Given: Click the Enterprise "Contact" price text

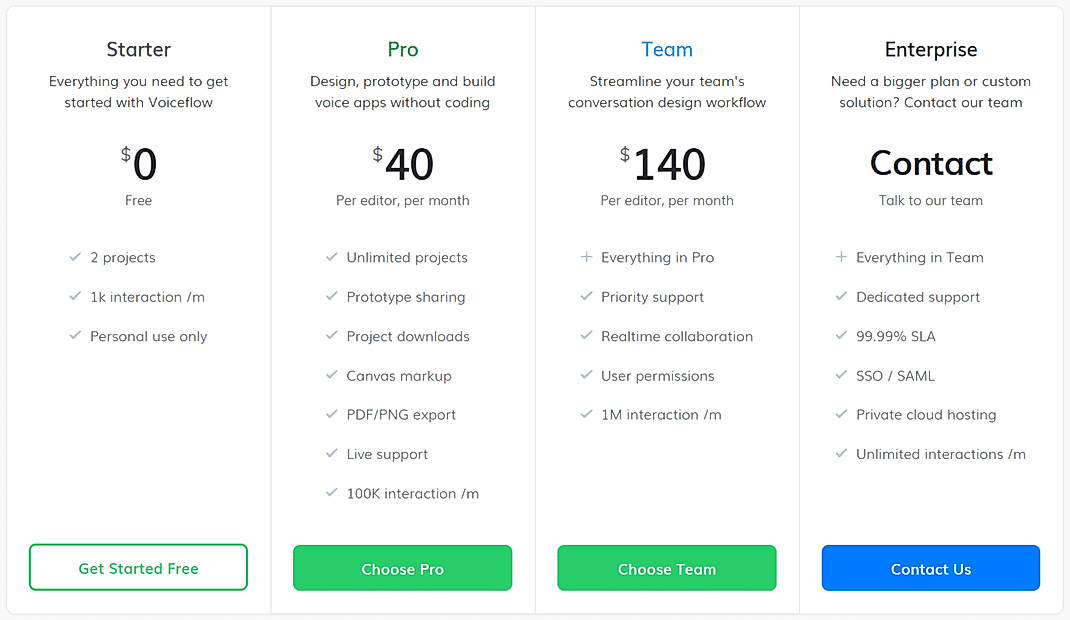Looking at the screenshot, I should pyautogui.click(x=930, y=164).
